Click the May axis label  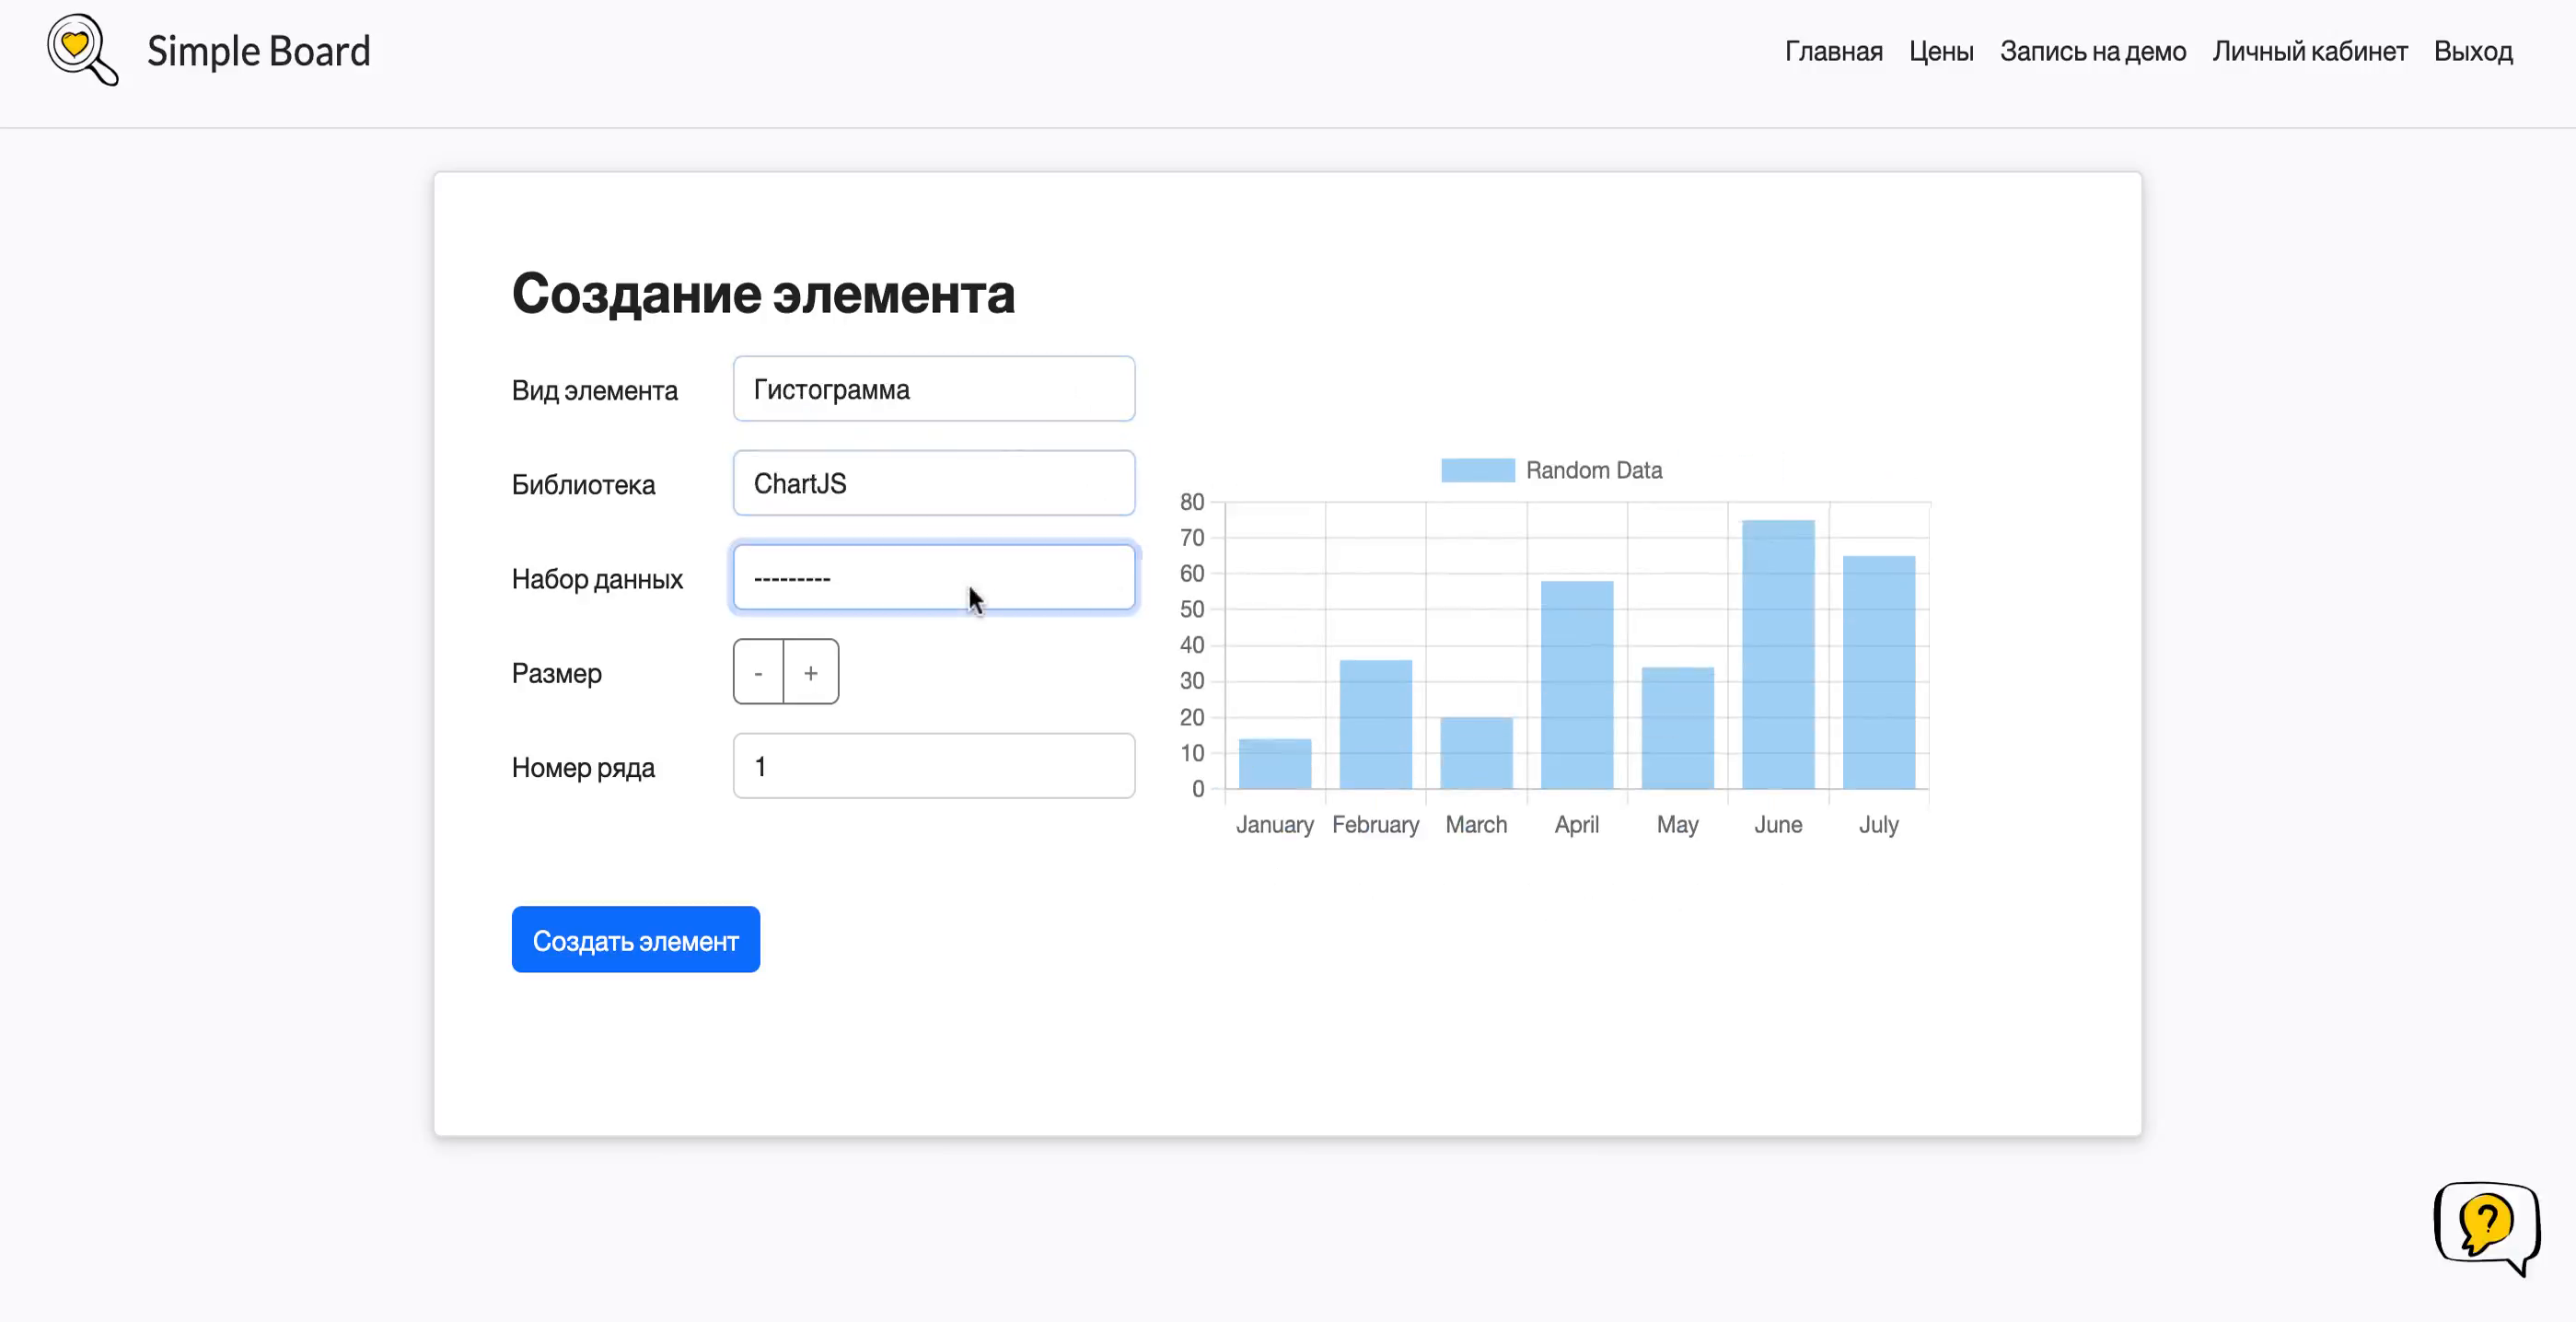[x=1678, y=825]
